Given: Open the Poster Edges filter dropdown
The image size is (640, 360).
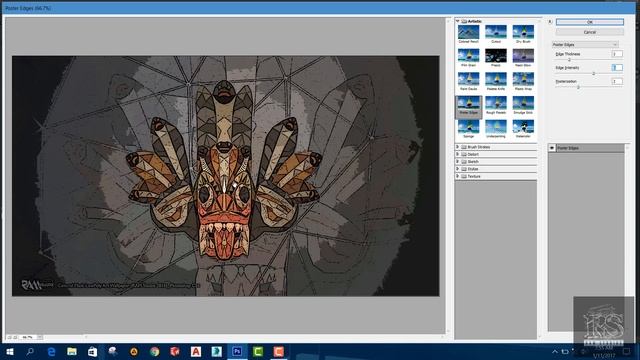Looking at the screenshot, I should coord(585,44).
